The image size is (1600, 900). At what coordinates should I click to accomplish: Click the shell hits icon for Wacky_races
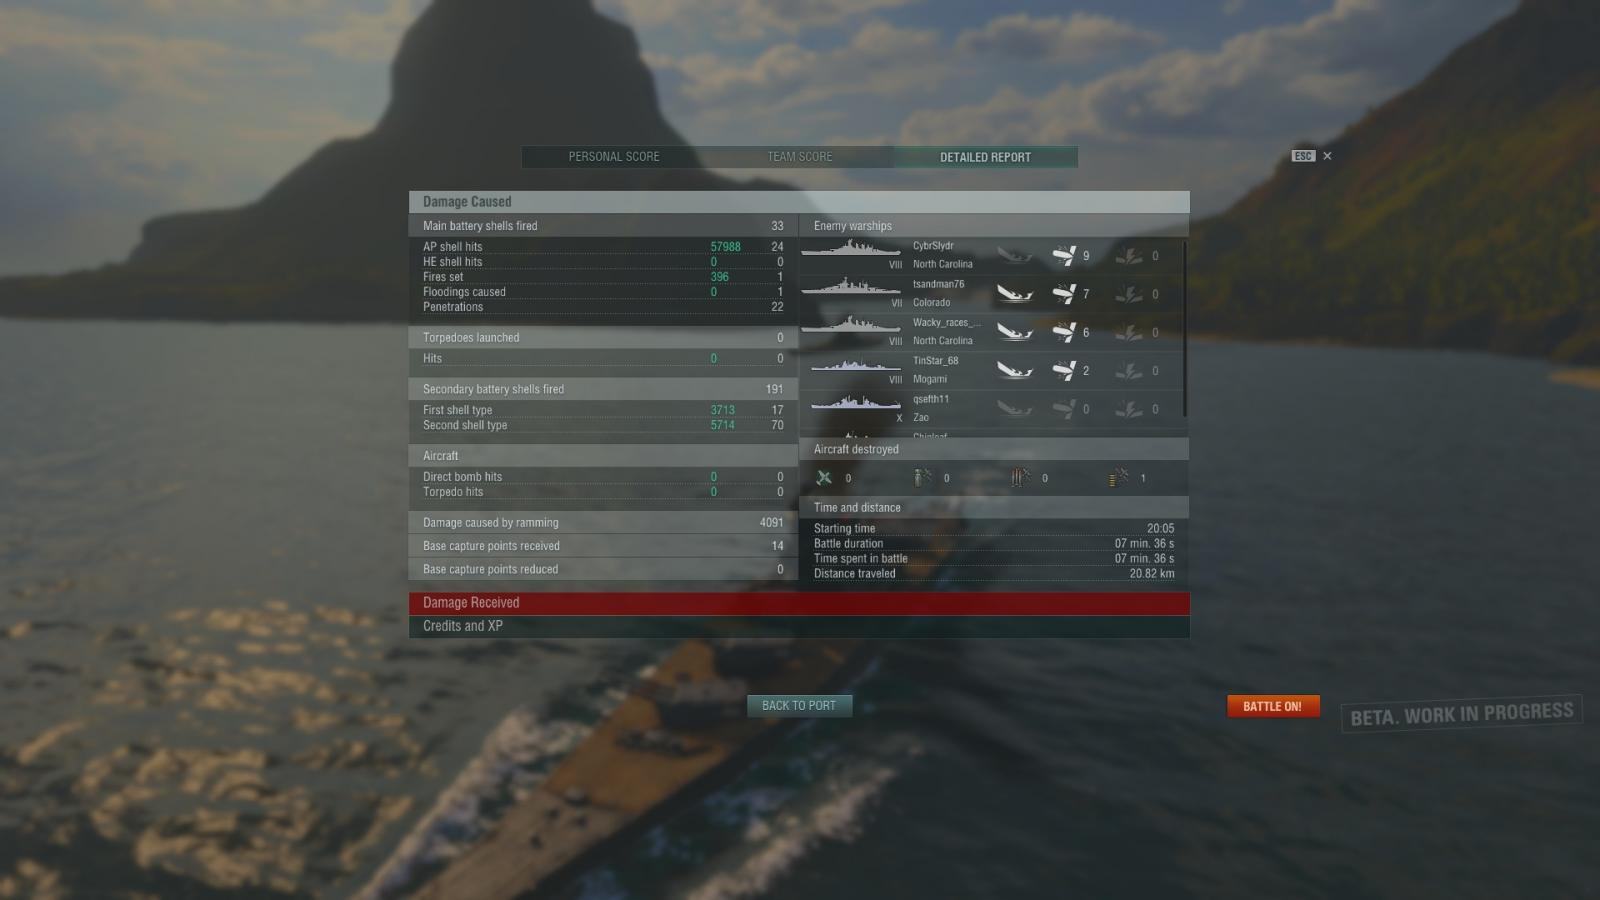tap(1064, 332)
